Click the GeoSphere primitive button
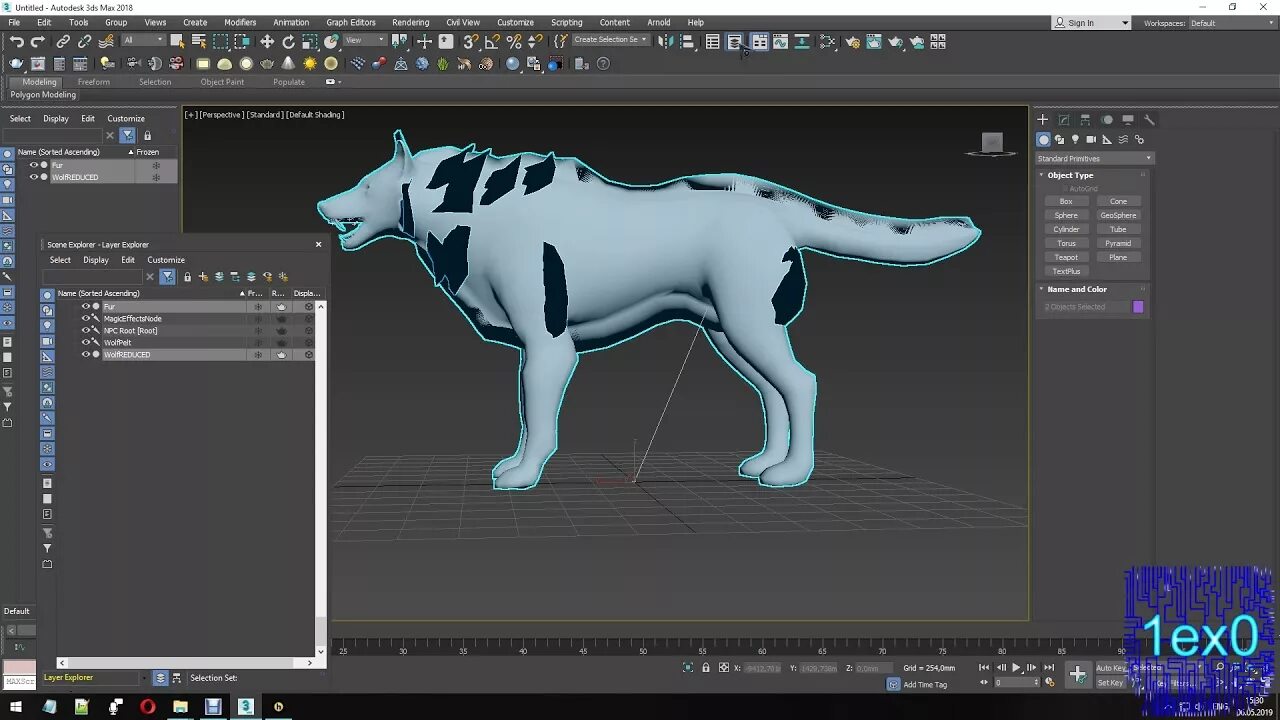1280x720 pixels. (1118, 215)
